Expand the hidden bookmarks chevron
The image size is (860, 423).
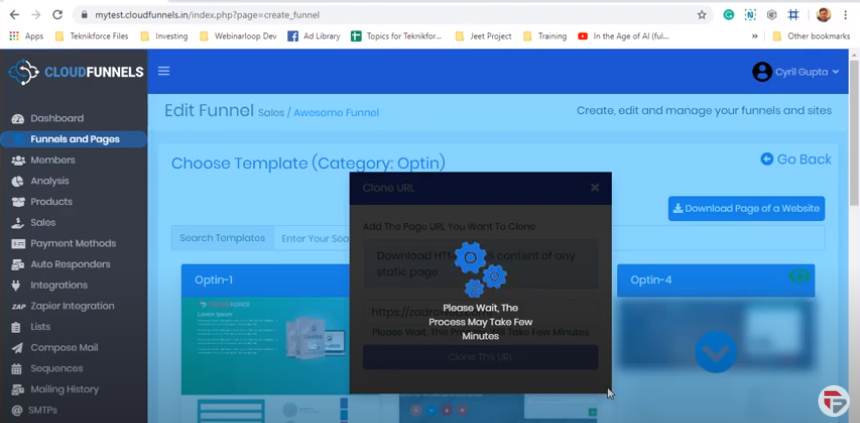click(754, 36)
